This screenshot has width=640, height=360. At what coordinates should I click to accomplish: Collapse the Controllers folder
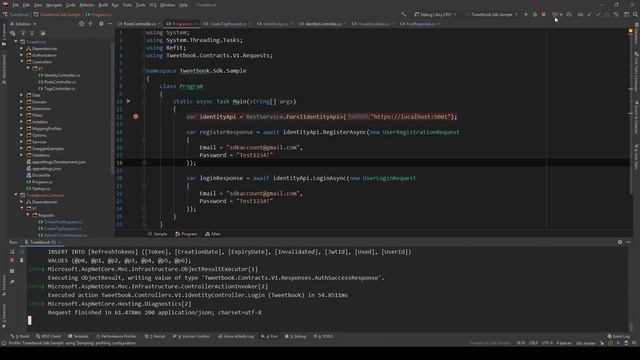[22, 62]
